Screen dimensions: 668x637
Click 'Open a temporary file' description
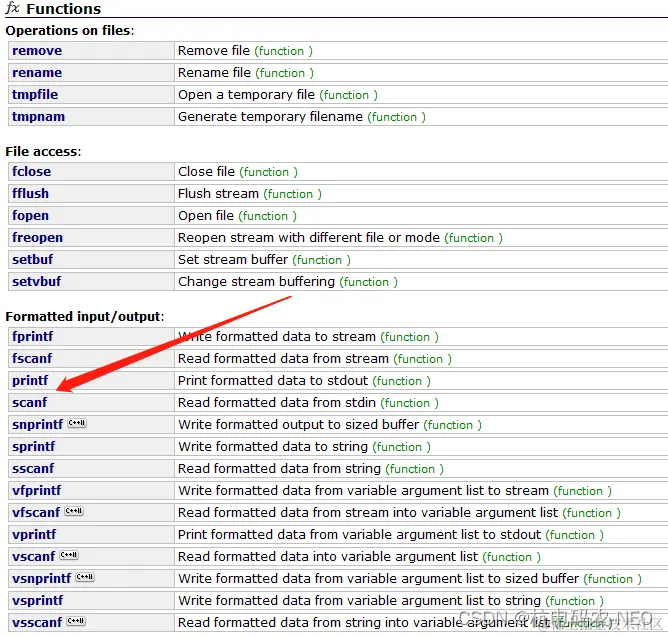pos(246,95)
